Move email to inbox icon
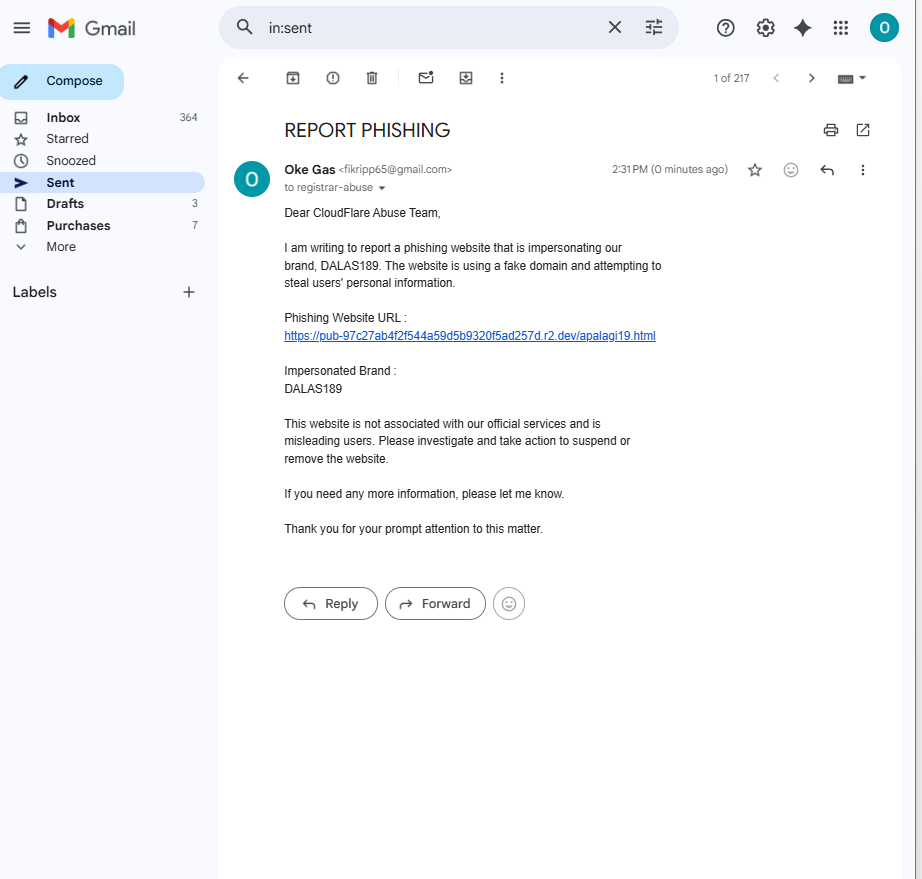Image resolution: width=922 pixels, height=879 pixels. pos(466,78)
